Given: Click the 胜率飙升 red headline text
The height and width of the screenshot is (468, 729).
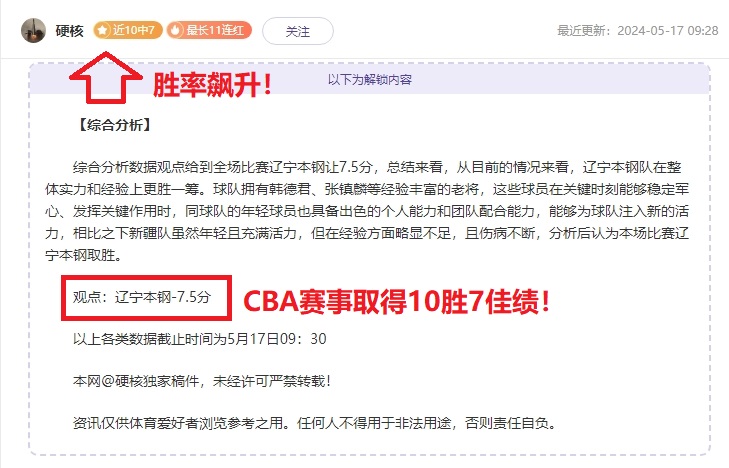Looking at the screenshot, I should [x=212, y=86].
